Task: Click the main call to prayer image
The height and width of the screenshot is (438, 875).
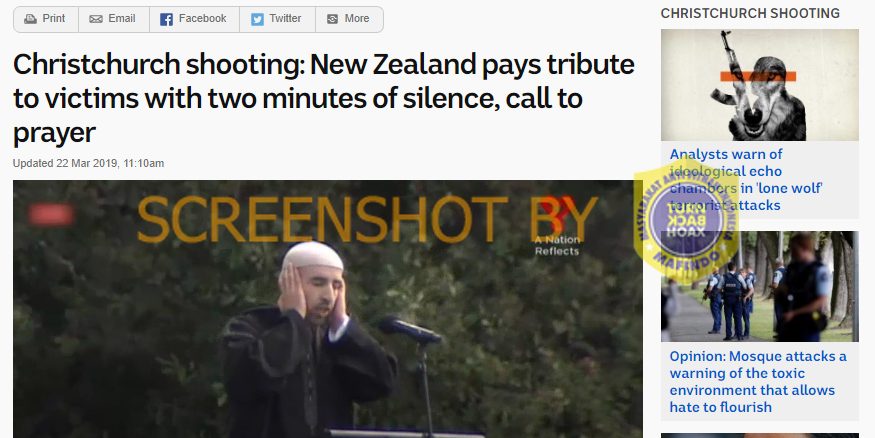Action: click(x=328, y=309)
